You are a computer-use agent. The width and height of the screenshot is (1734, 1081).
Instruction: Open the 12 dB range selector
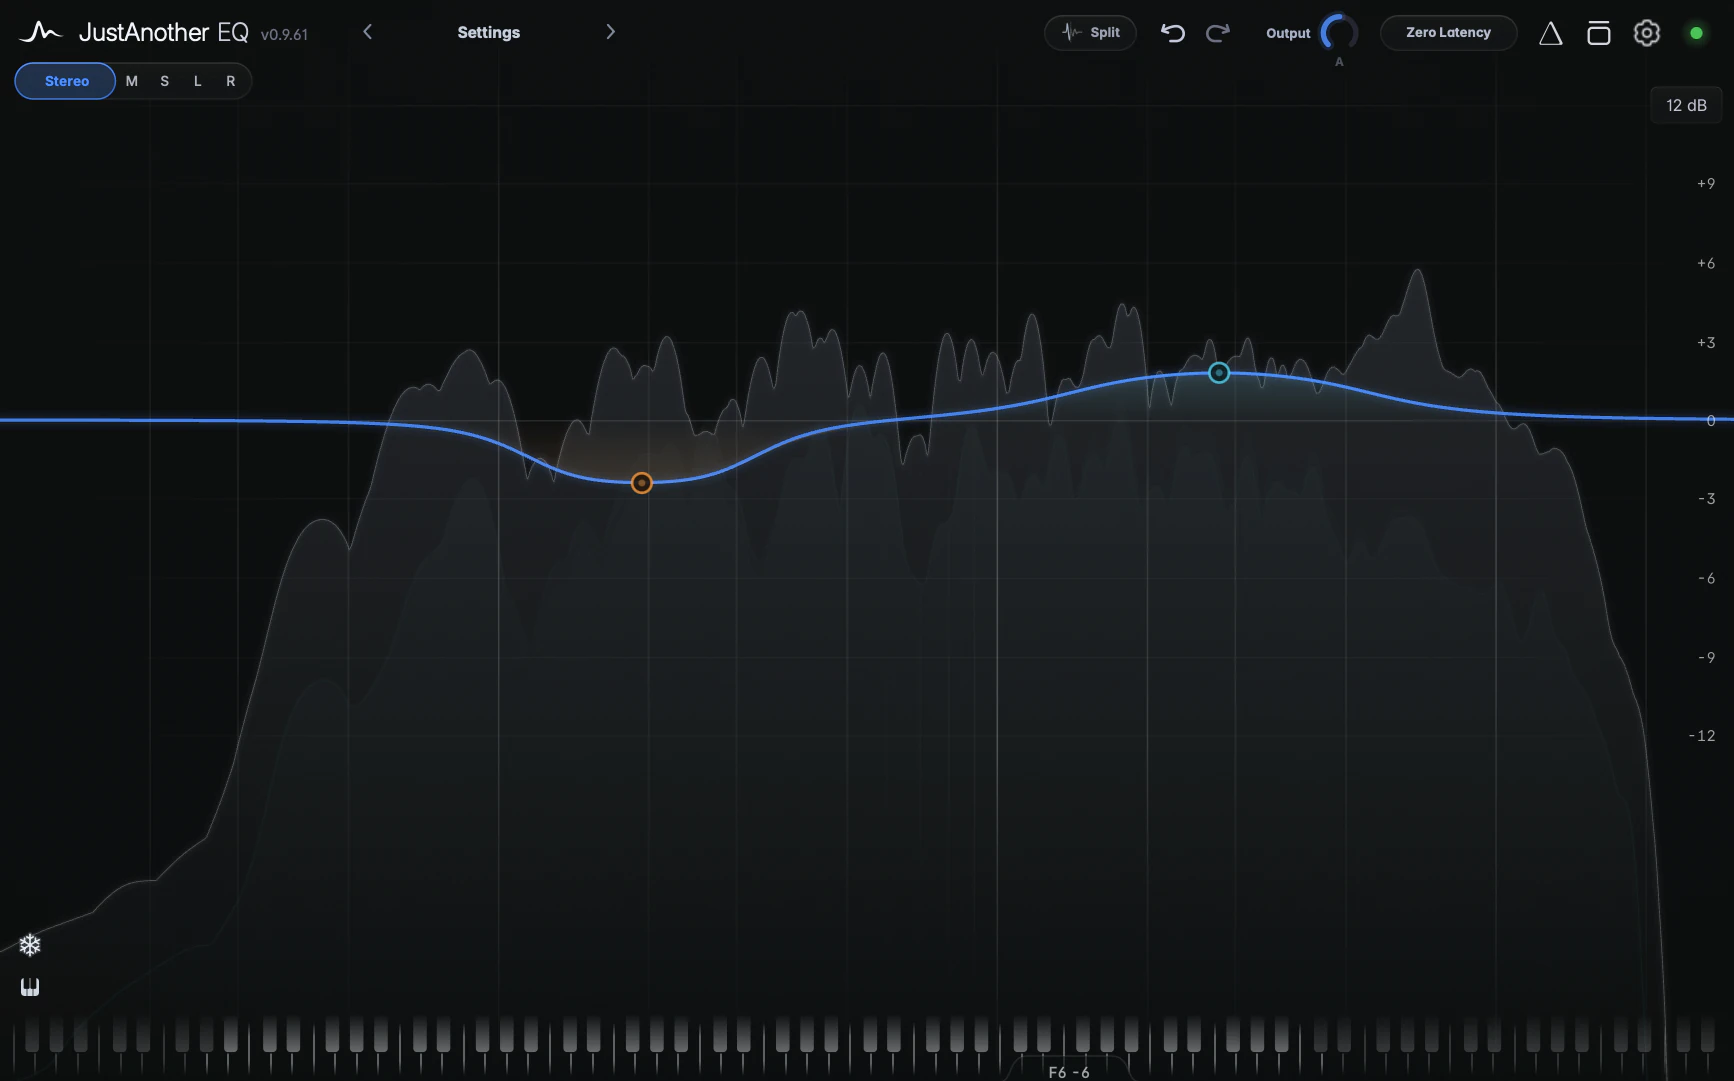pyautogui.click(x=1686, y=105)
